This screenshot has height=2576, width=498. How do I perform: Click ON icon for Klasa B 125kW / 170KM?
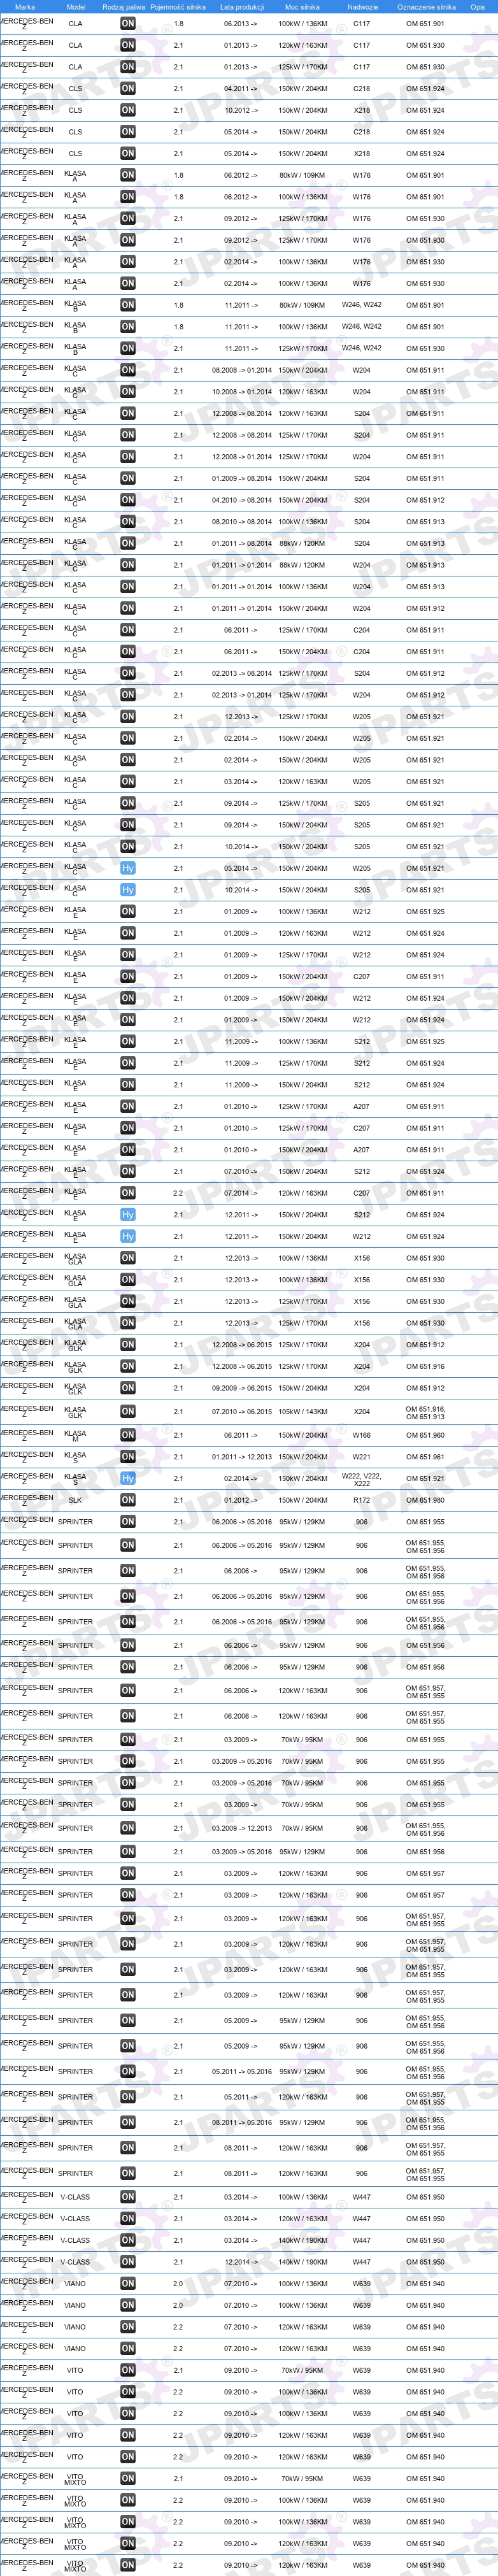click(128, 348)
